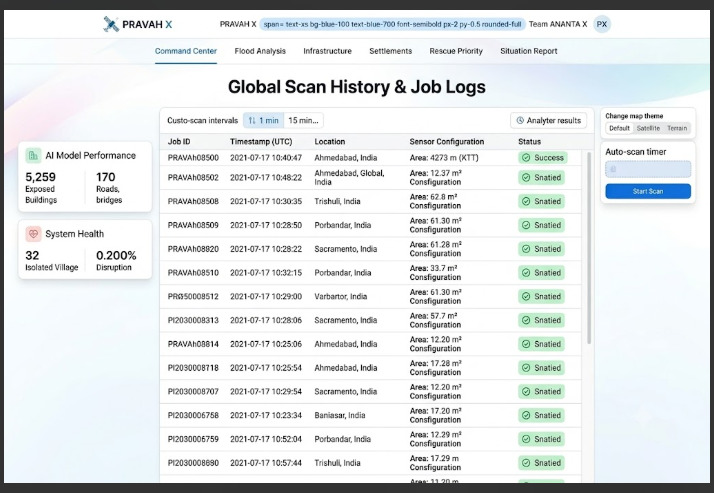Click the check icon in PI2030008718 status

(526, 368)
